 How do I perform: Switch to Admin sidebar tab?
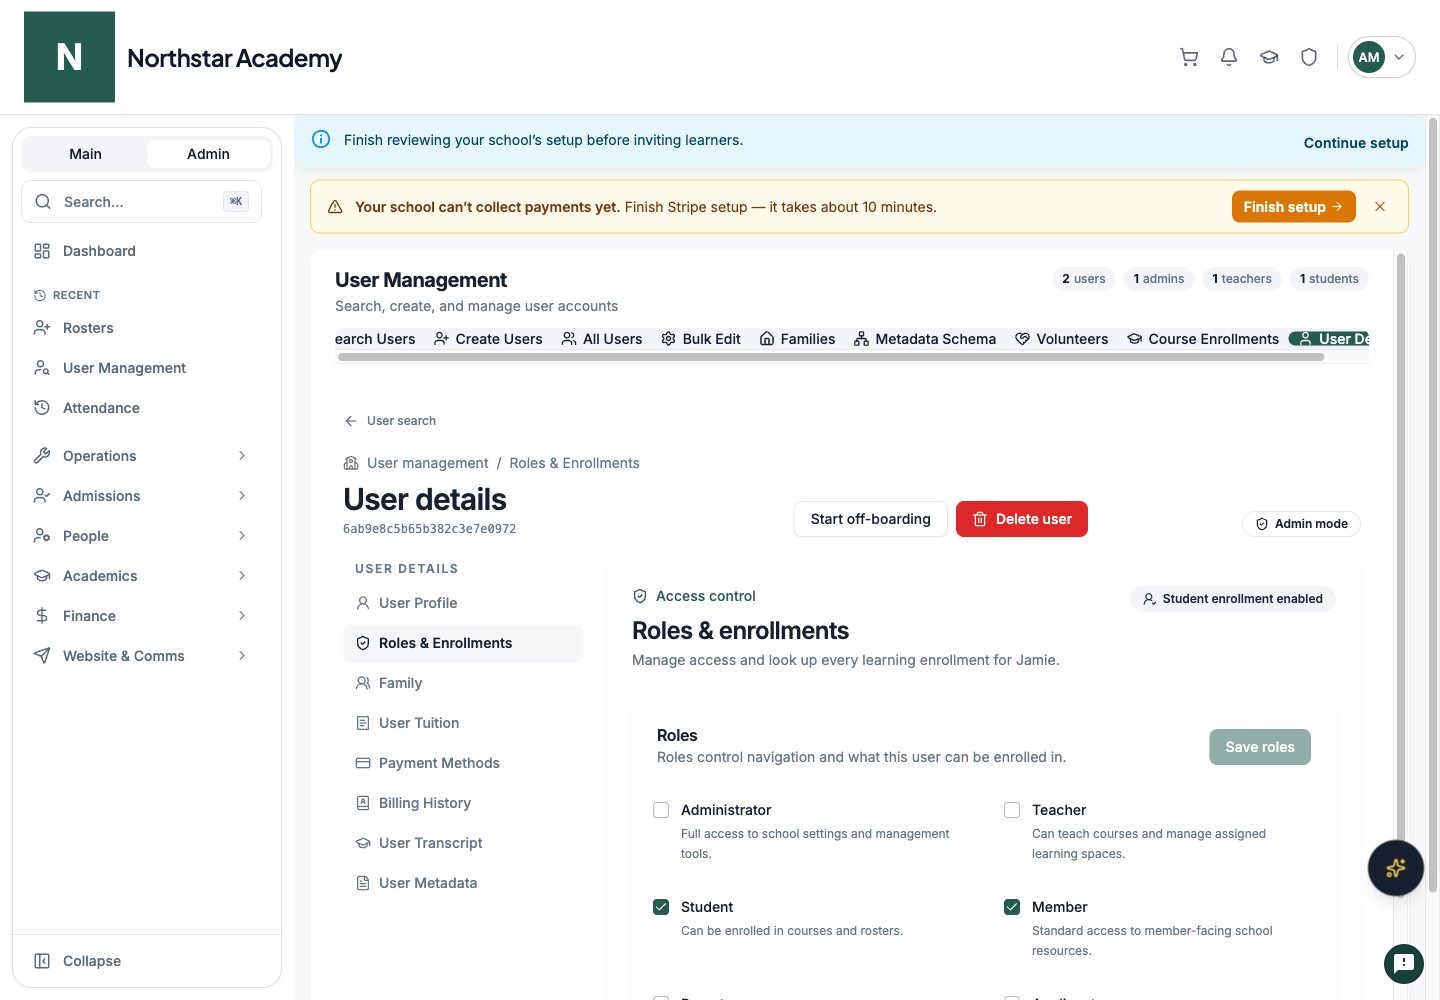click(208, 154)
